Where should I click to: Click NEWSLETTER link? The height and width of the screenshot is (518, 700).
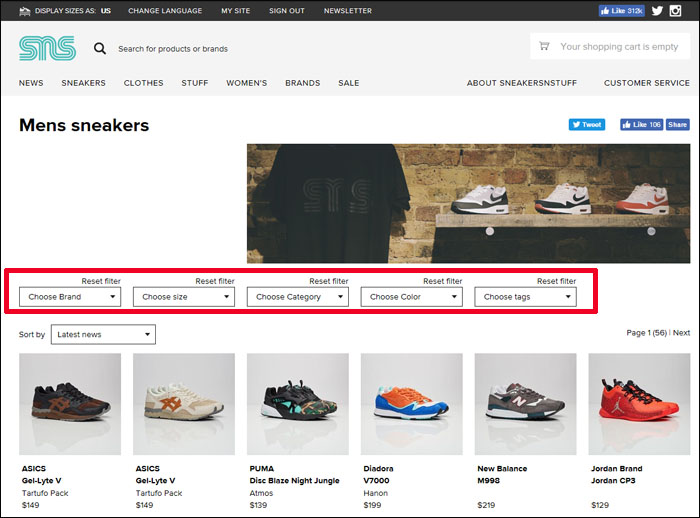point(348,11)
